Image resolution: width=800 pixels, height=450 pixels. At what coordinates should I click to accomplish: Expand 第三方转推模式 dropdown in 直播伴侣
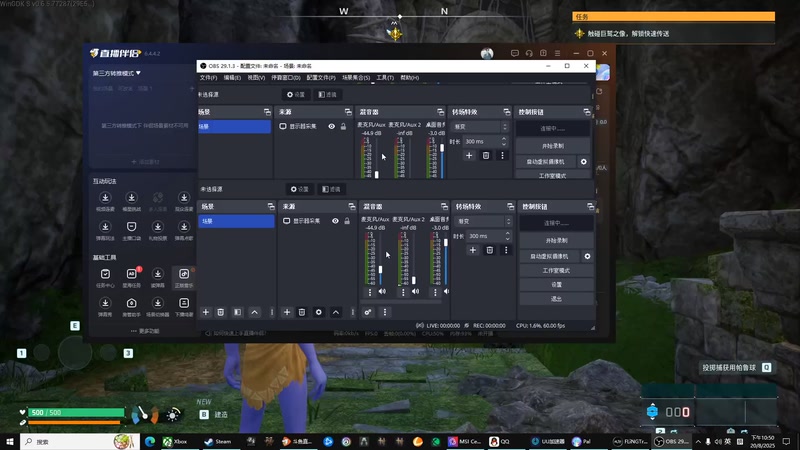click(117, 73)
